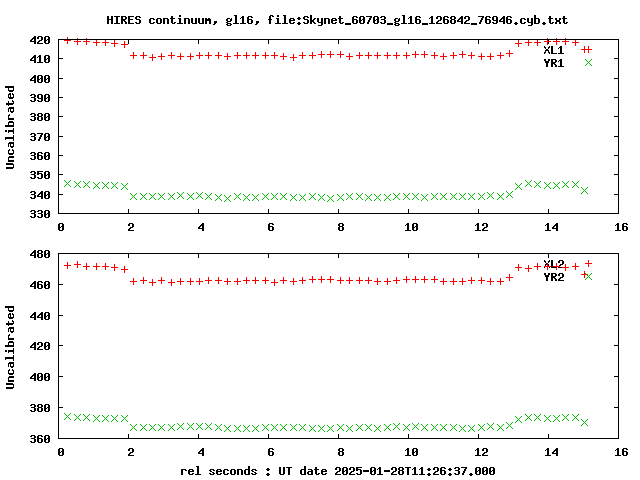Click the first red plus point in bottom plot
This screenshot has height=480, width=640.
tap(68, 266)
